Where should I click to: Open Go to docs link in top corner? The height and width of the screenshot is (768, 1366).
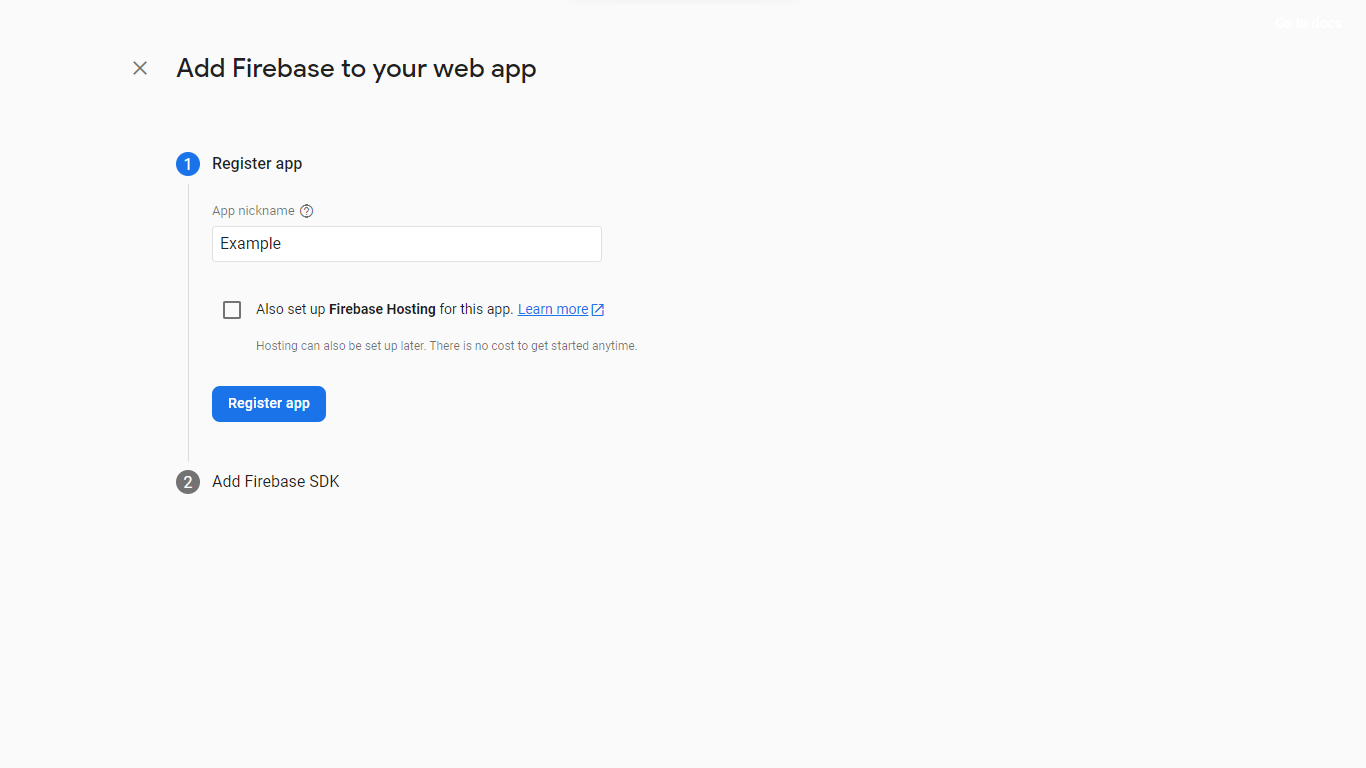click(x=1308, y=23)
